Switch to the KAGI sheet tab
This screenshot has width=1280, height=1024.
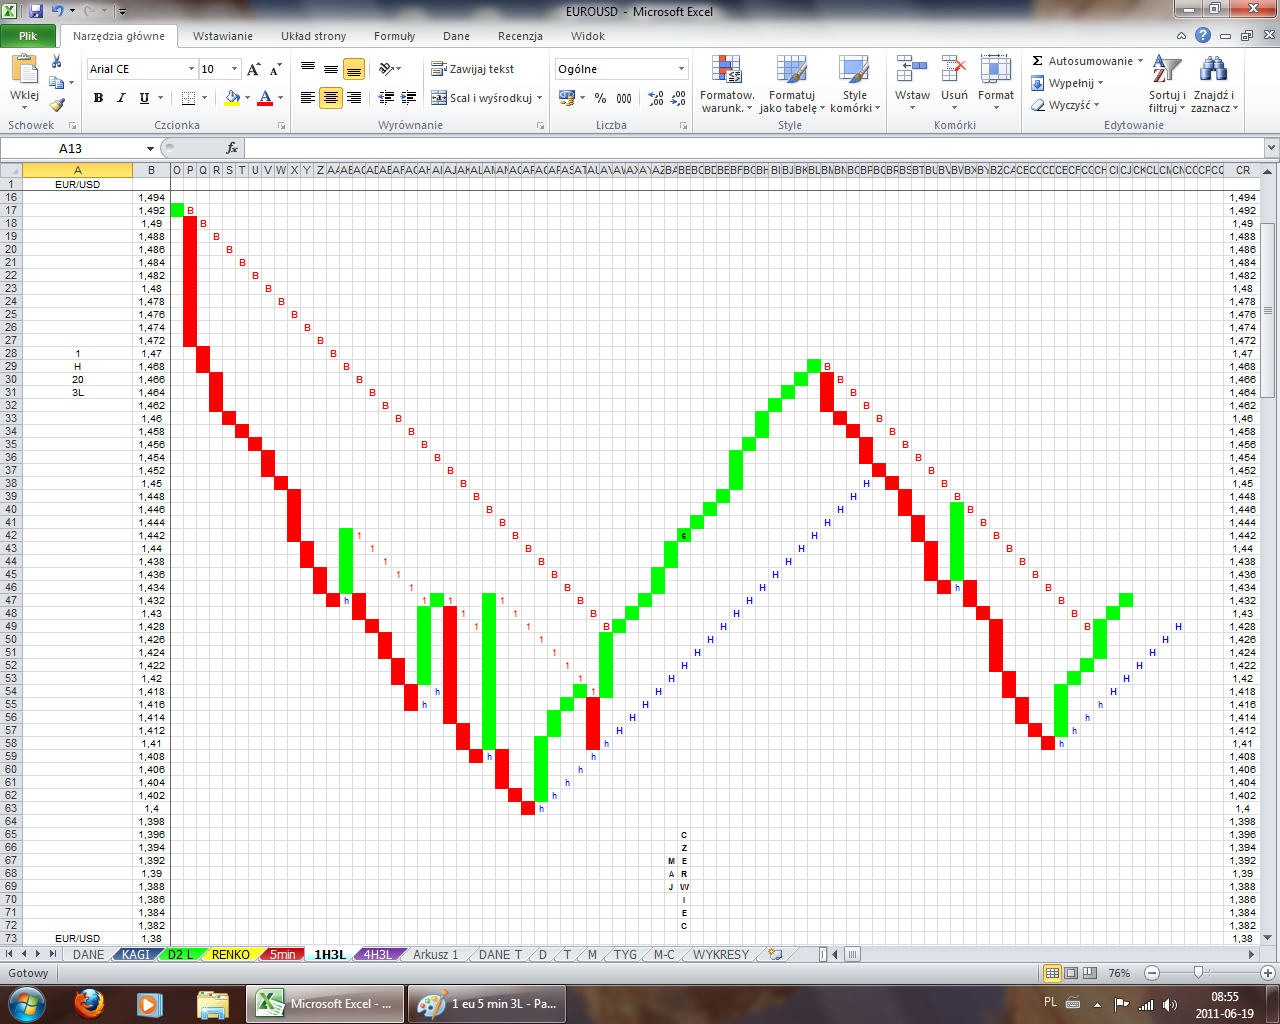tap(136, 955)
